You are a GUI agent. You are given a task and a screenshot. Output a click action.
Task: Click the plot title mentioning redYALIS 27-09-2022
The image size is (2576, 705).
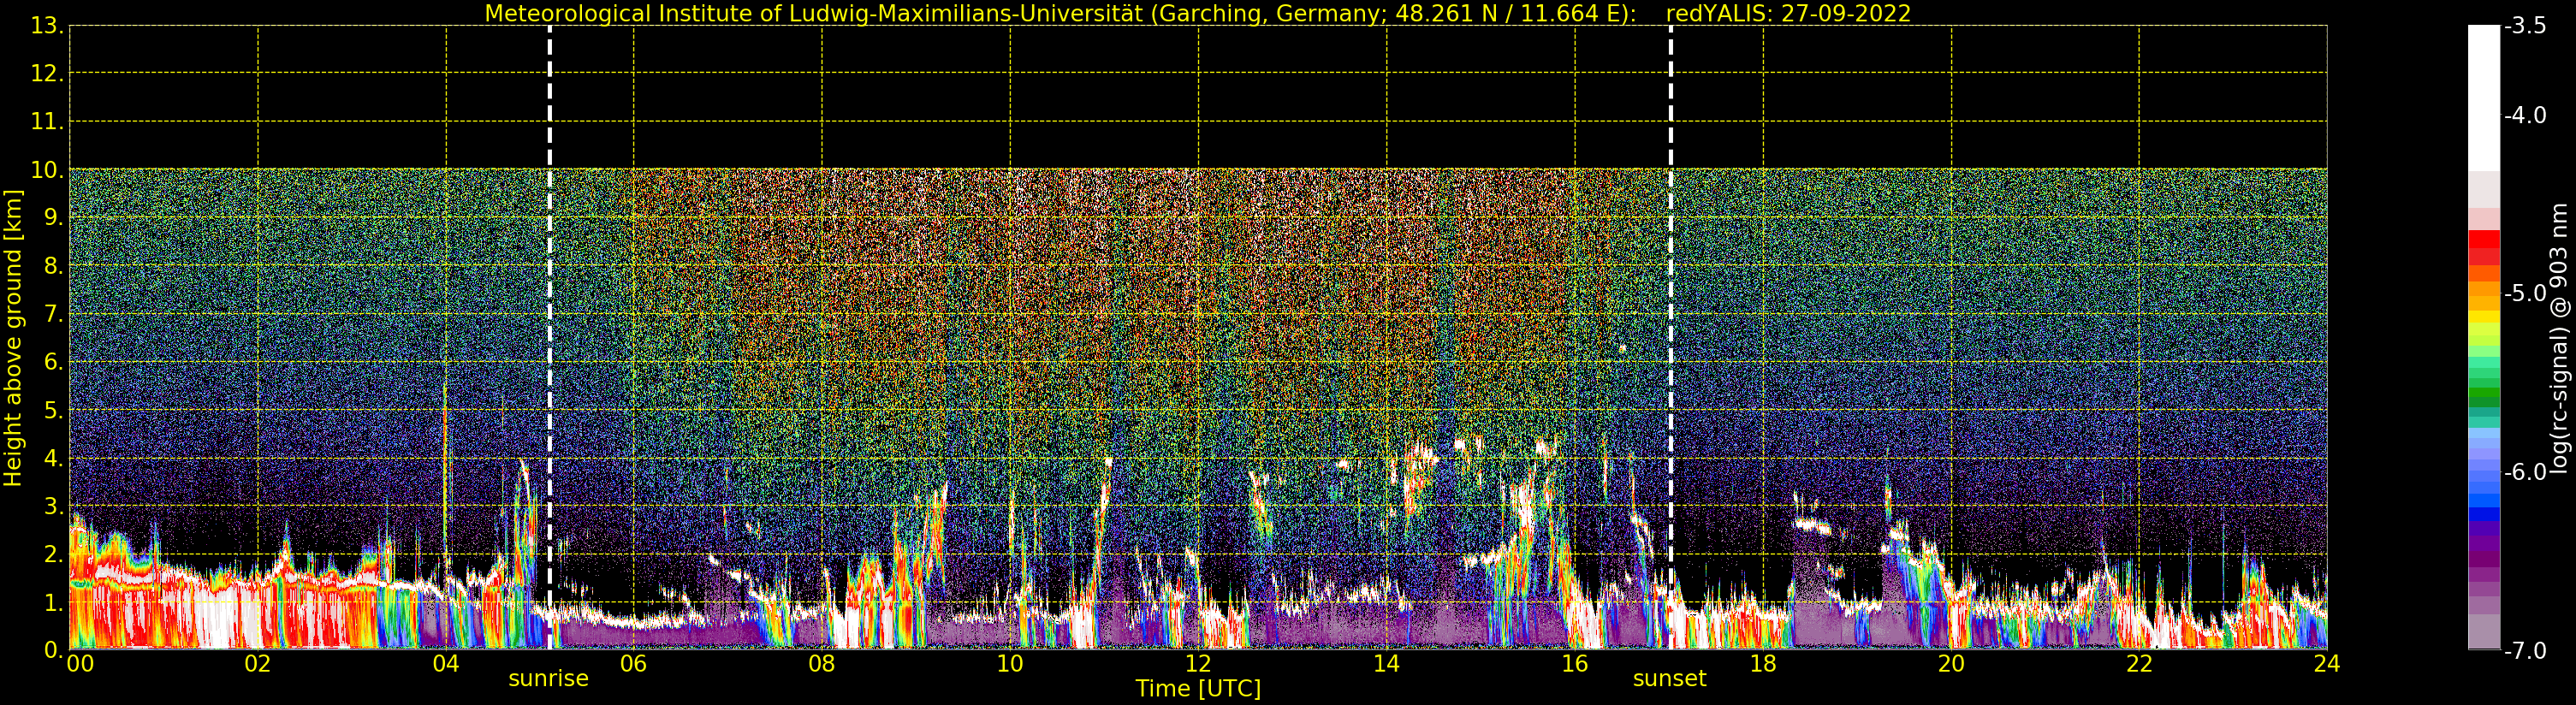pyautogui.click(x=1197, y=14)
